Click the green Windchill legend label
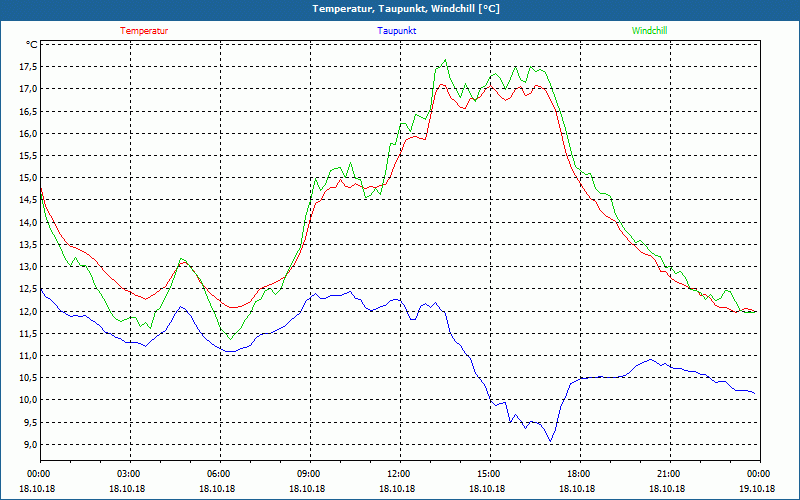The width and height of the screenshot is (800, 500). [650, 30]
